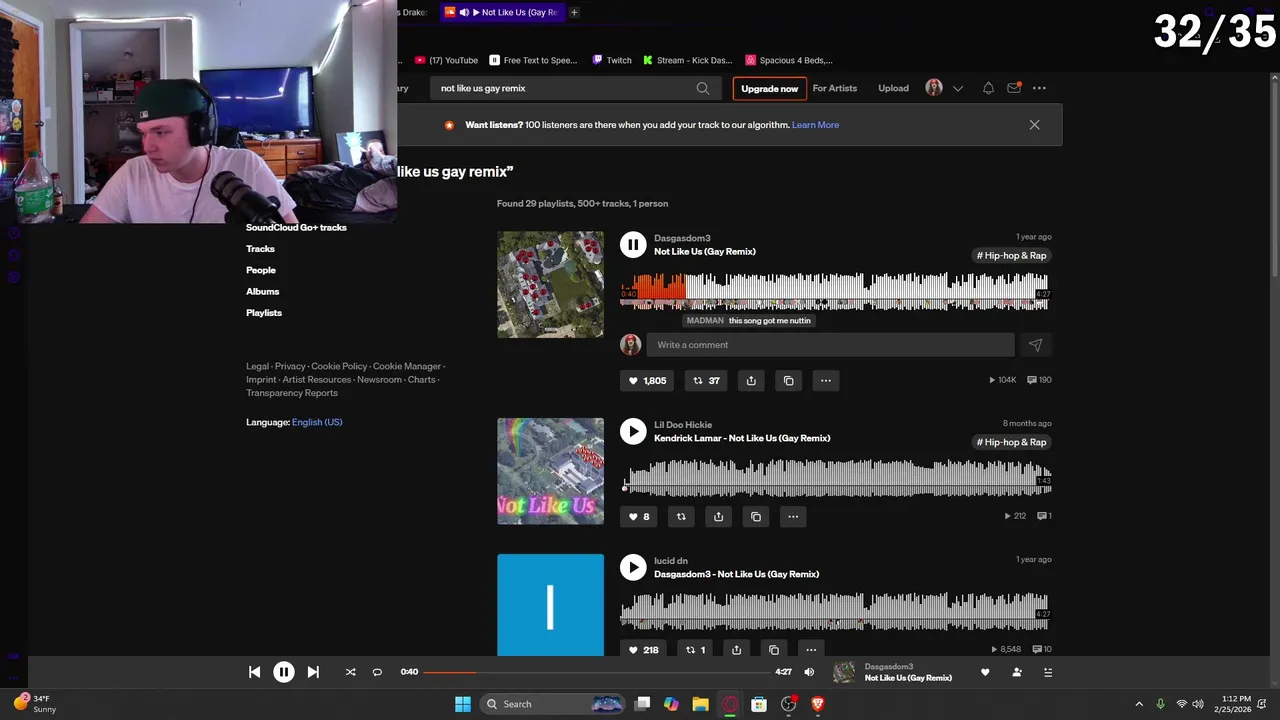Viewport: 1280px width, 720px height.
Task: Click Learn More in the listeners banner
Action: (x=815, y=125)
